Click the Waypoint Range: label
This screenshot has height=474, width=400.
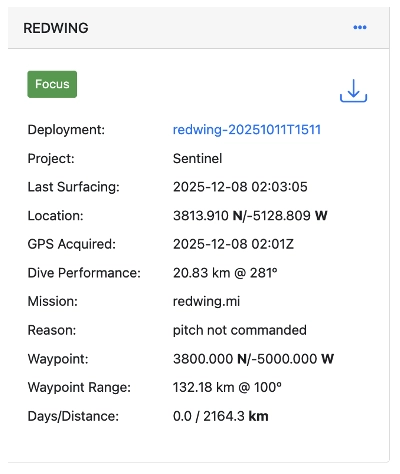click(x=79, y=388)
